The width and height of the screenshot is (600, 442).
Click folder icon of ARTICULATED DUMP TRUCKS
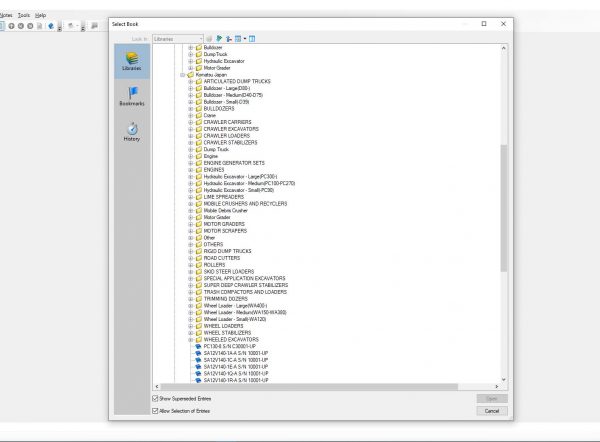tap(199, 82)
